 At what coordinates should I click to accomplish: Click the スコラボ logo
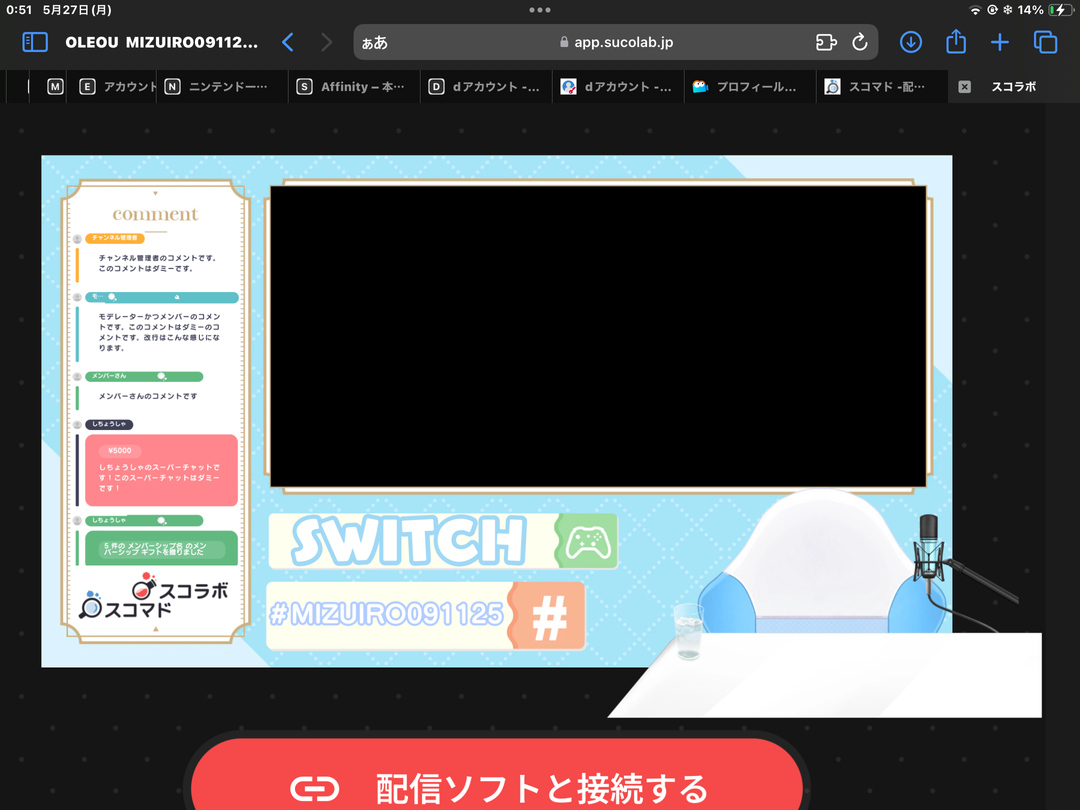(x=180, y=588)
